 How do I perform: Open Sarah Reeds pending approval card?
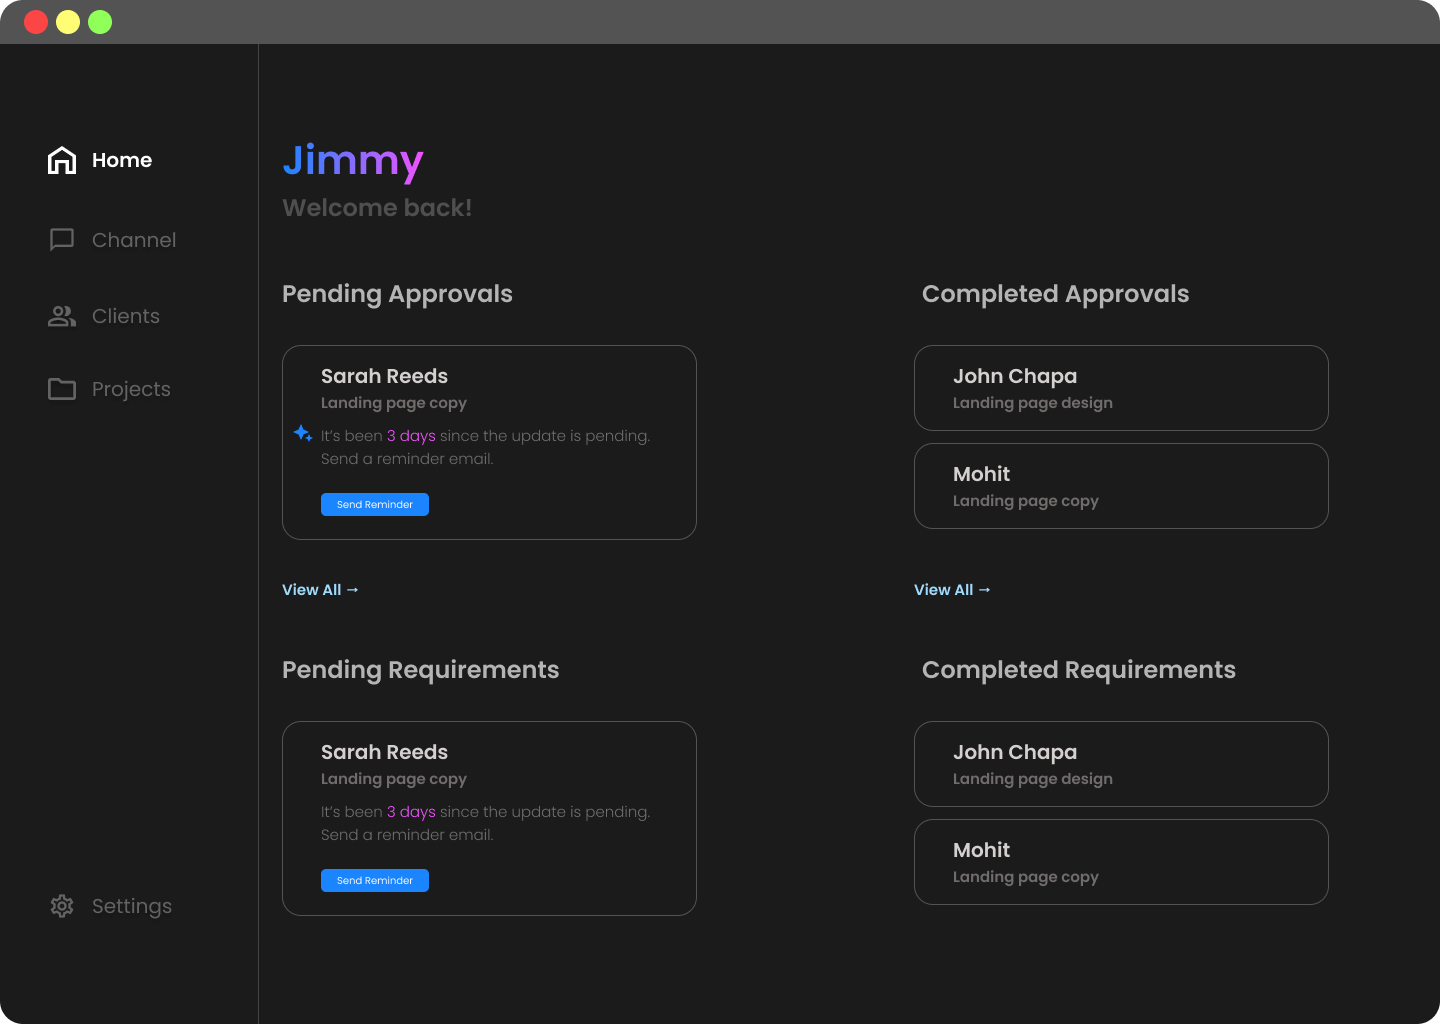pos(489,442)
